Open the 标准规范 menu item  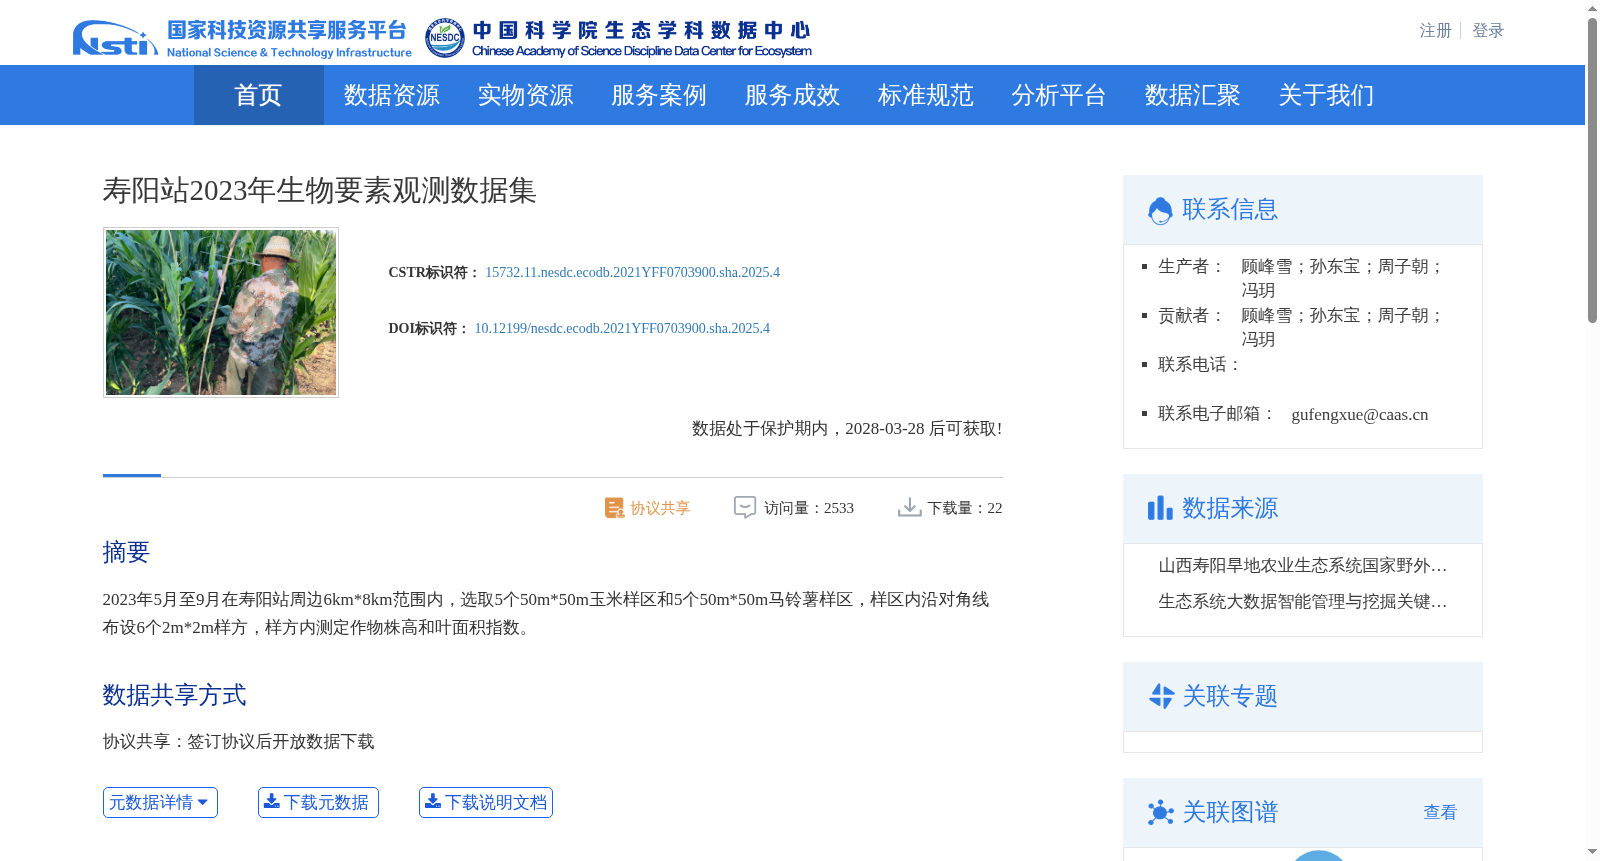pyautogui.click(x=926, y=95)
